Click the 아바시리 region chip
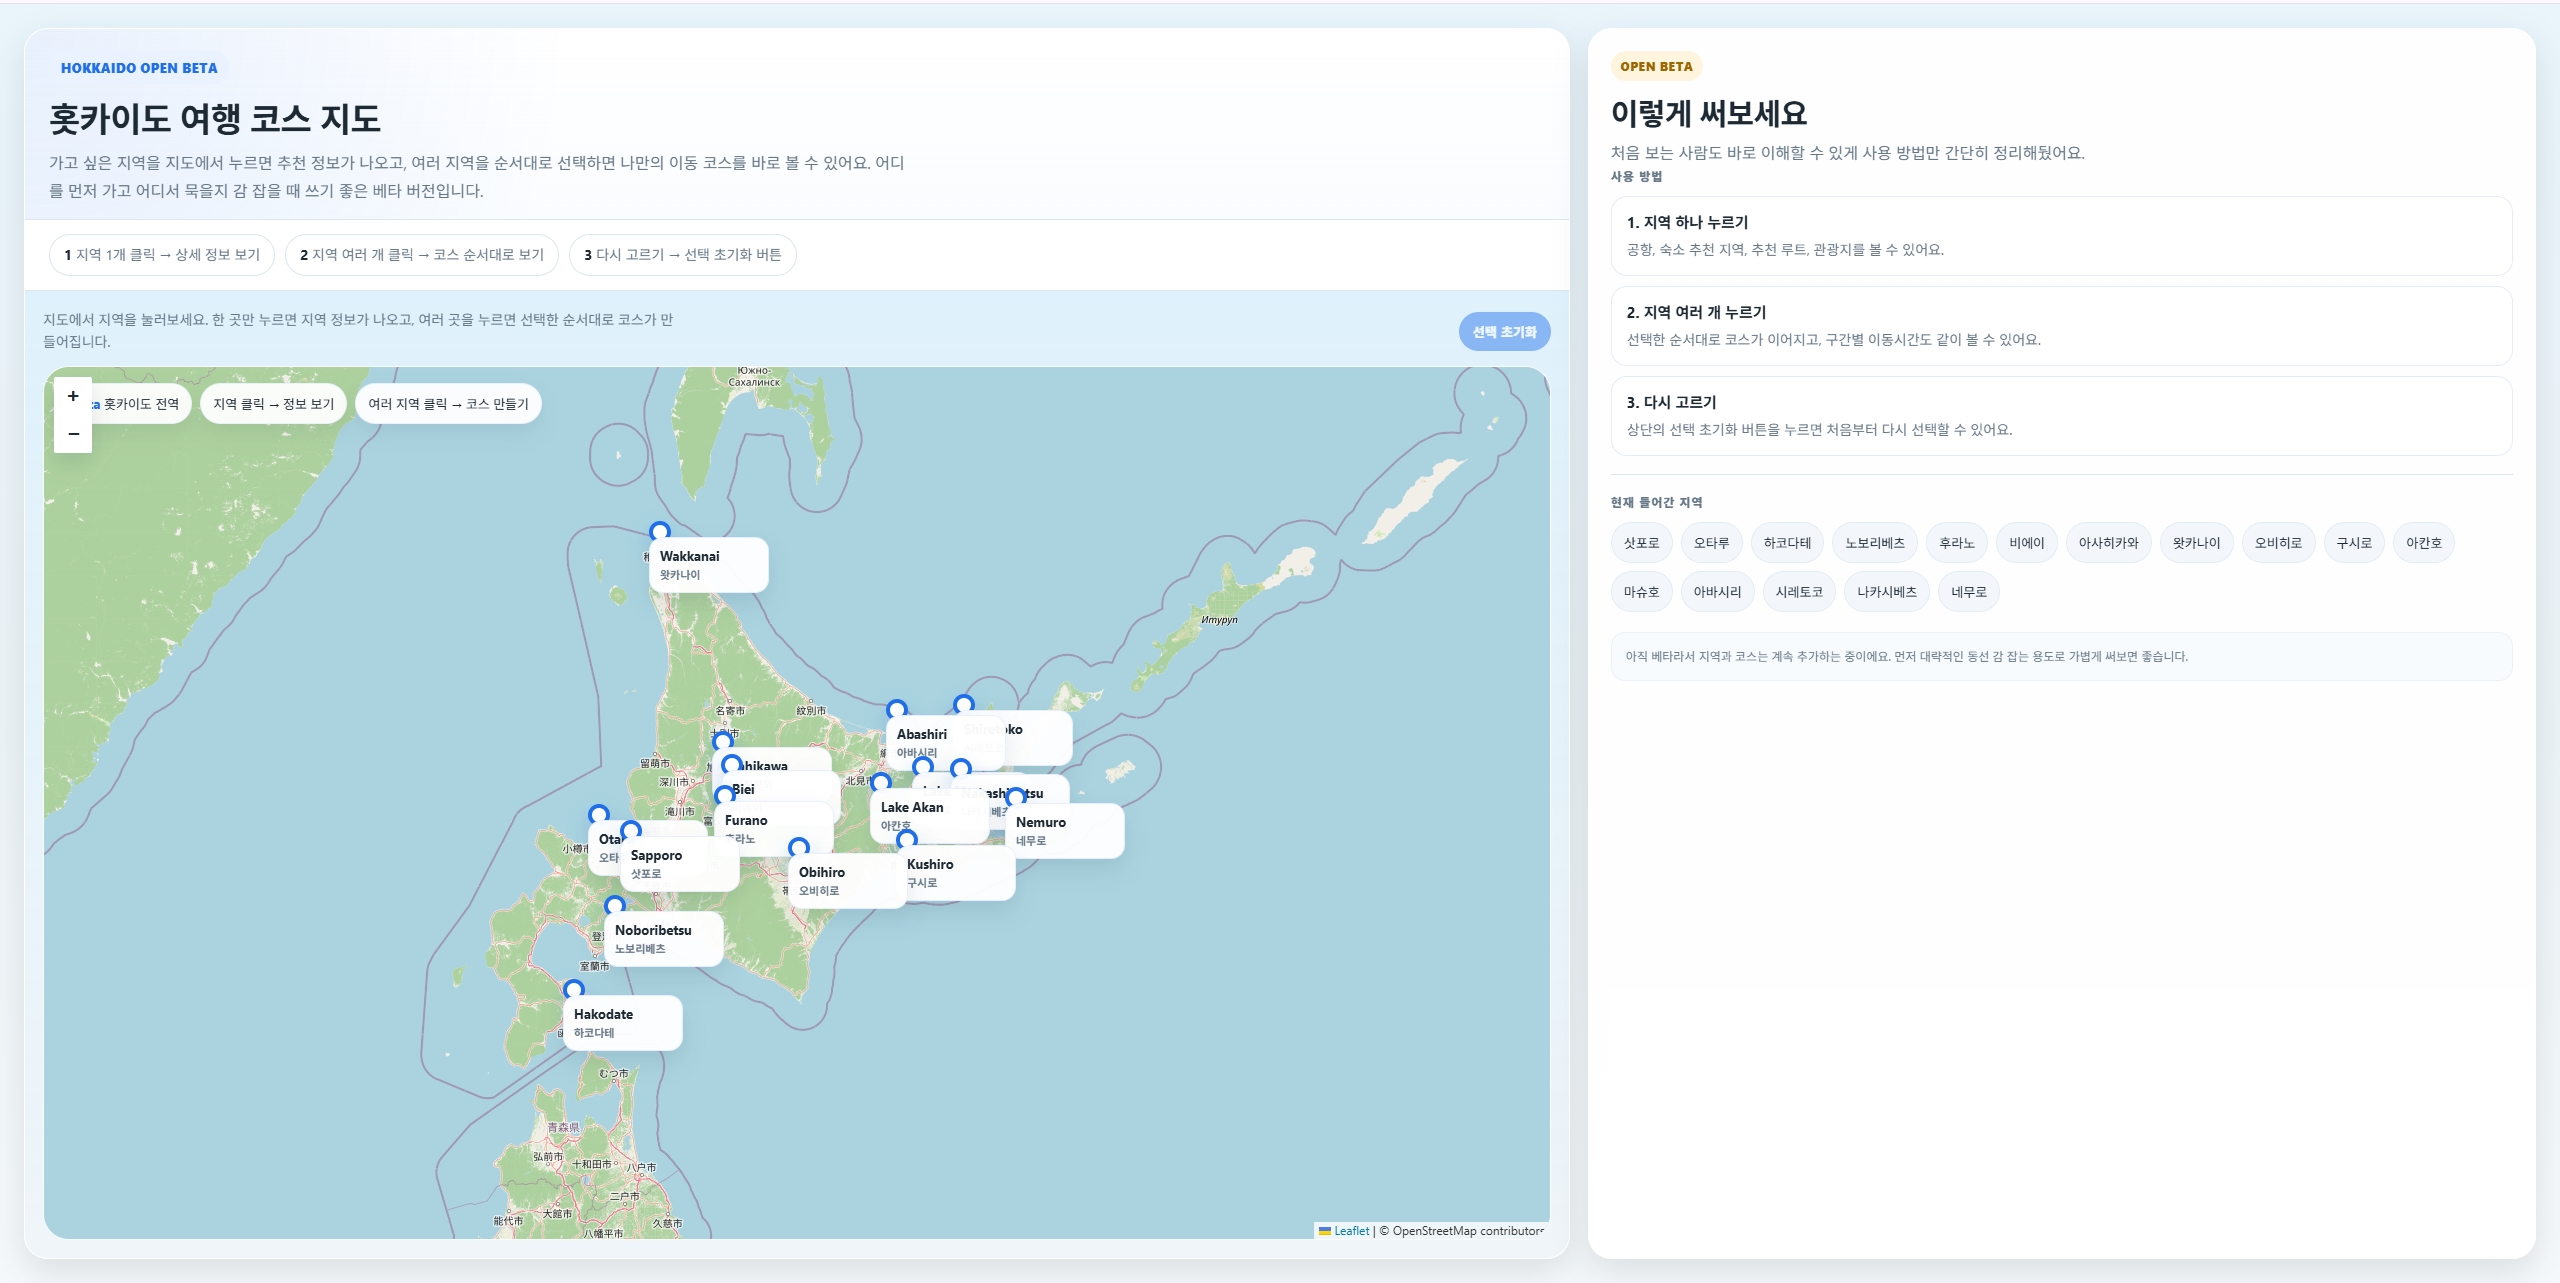The width and height of the screenshot is (2560, 1283). [x=1717, y=592]
